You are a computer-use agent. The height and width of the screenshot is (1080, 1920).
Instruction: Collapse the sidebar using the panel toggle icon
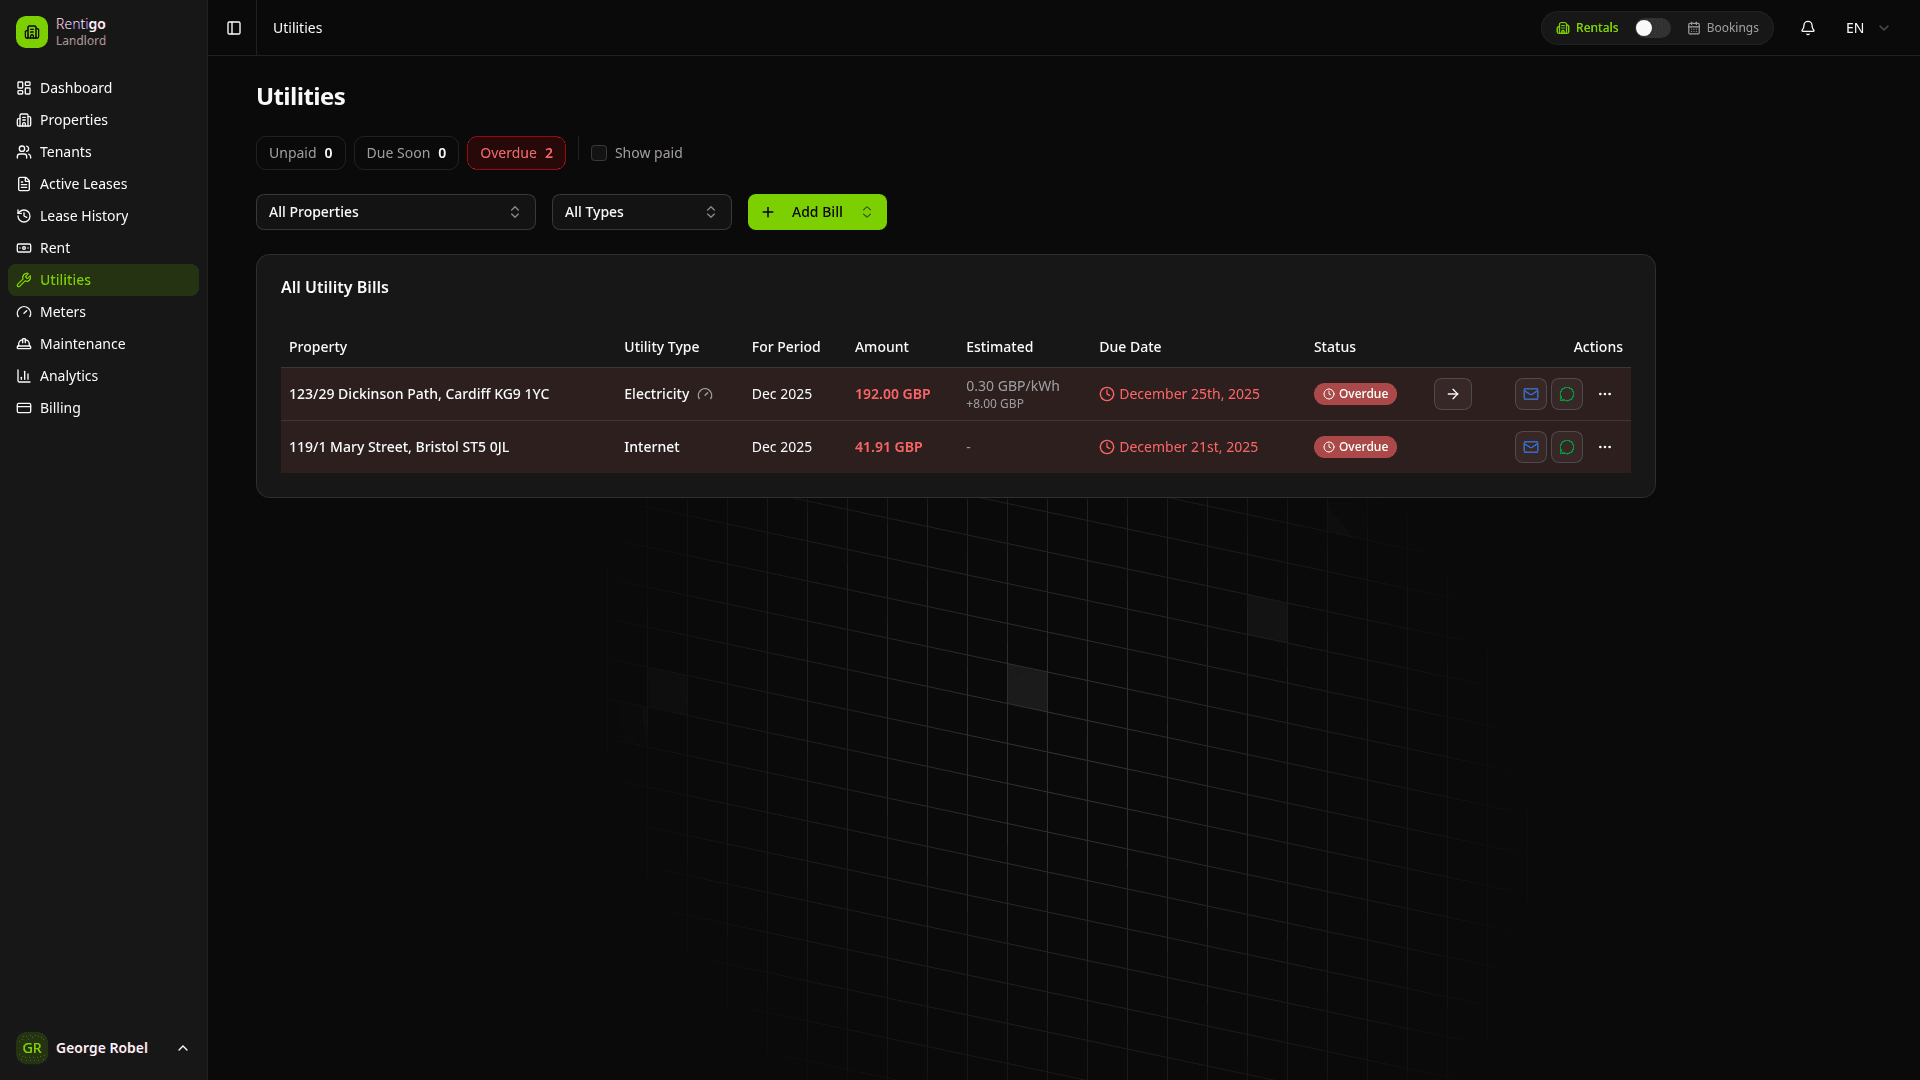[233, 28]
